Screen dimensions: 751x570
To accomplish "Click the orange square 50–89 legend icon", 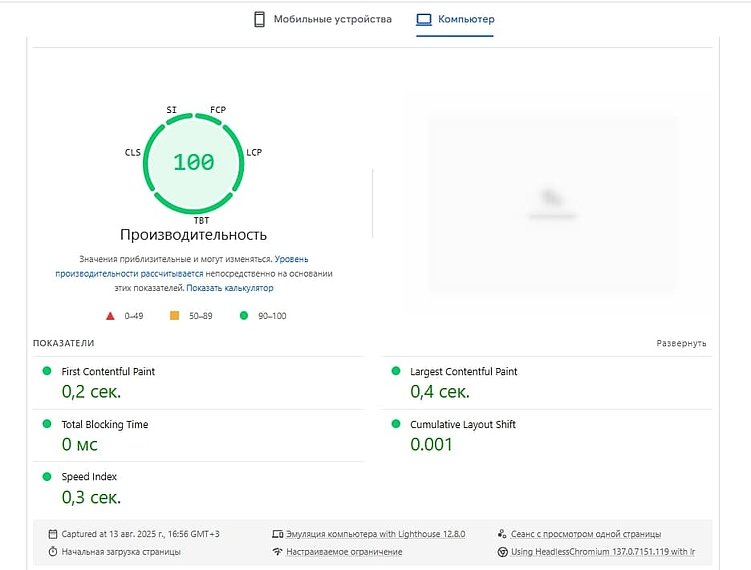I will [x=174, y=316].
